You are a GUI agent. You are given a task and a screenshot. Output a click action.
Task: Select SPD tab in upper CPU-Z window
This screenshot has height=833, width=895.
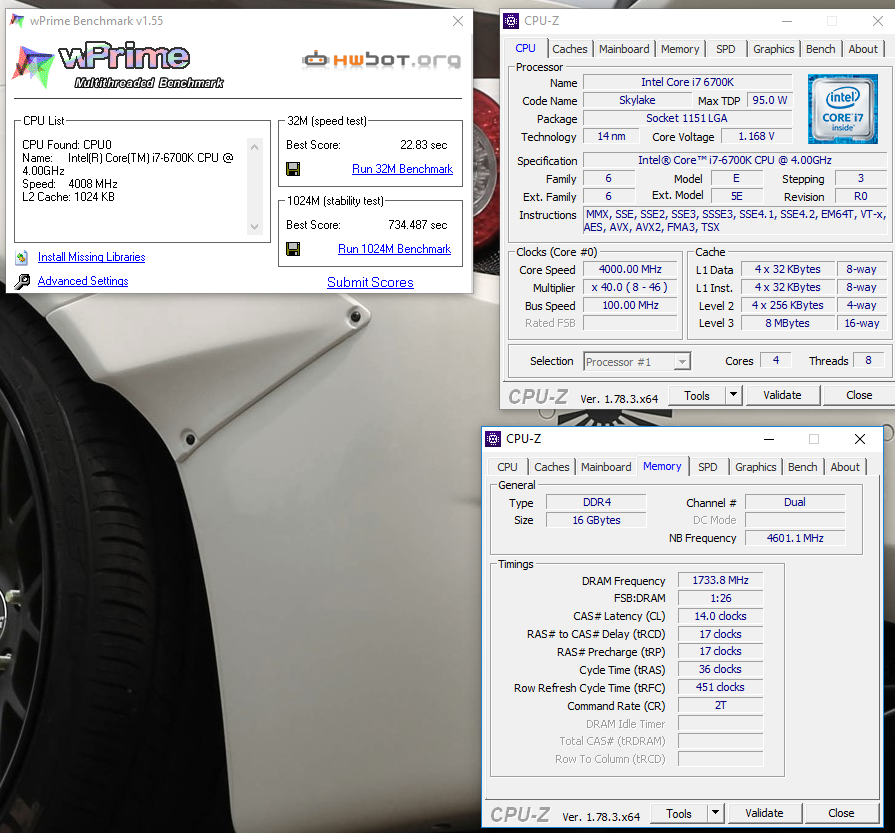click(x=725, y=49)
